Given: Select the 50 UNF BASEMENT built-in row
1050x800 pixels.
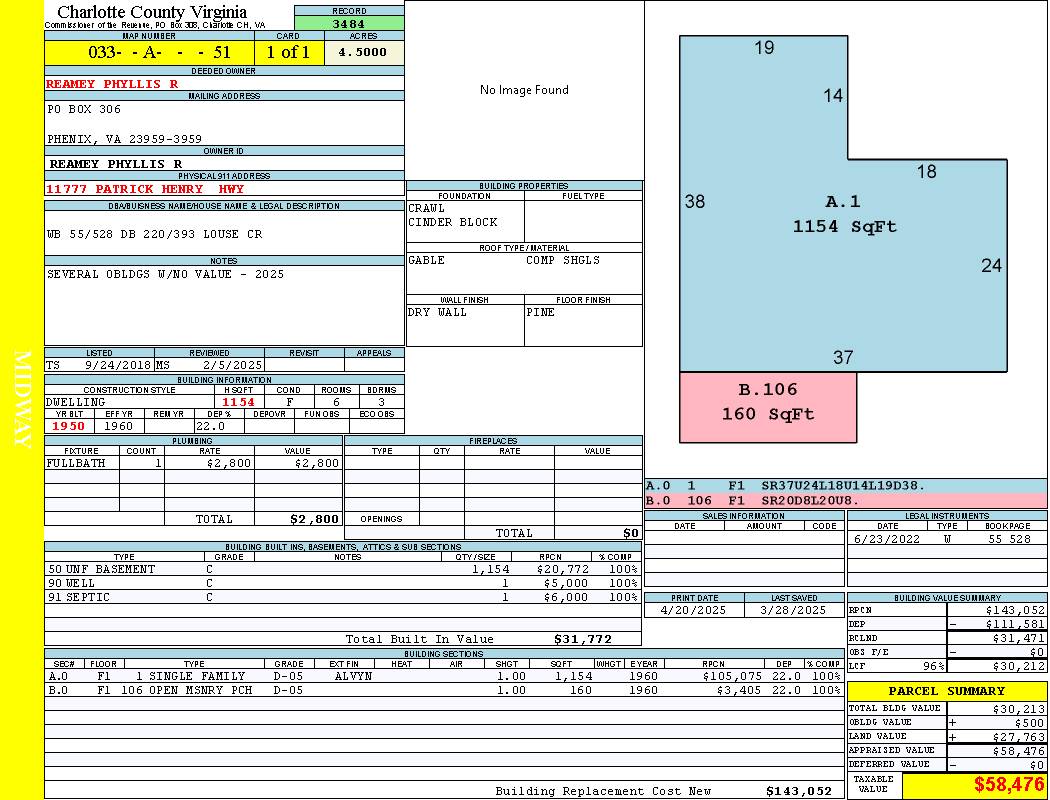Looking at the screenshot, I should pos(343,569).
